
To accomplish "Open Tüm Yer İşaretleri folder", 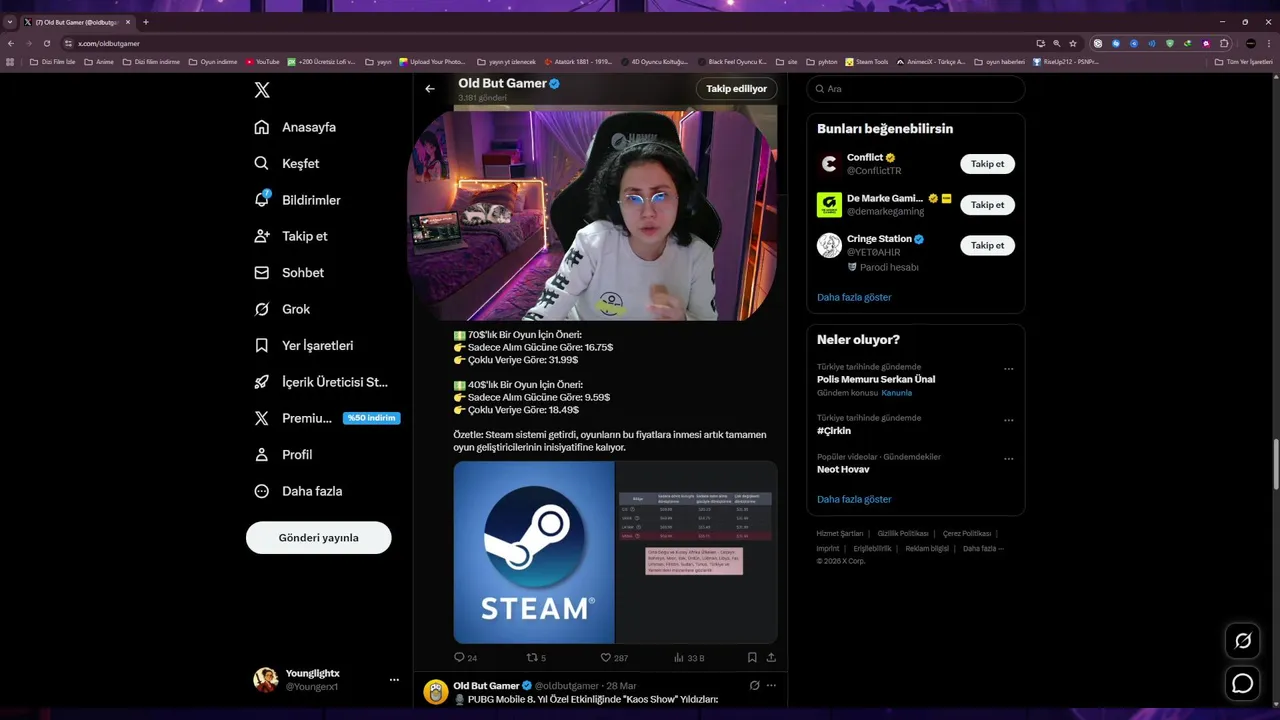I will (1244, 62).
